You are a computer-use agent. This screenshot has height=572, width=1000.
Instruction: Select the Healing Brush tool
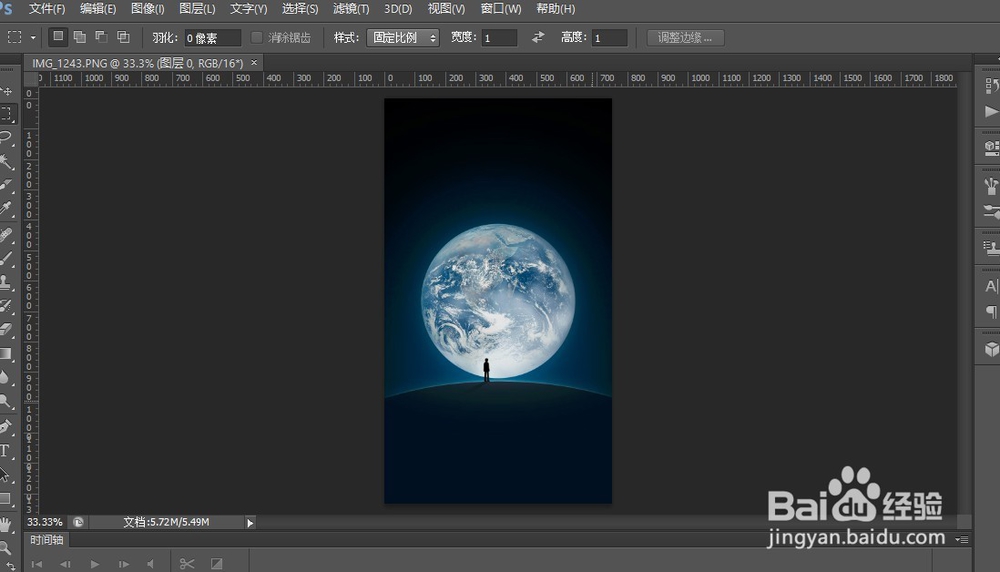click(6, 235)
